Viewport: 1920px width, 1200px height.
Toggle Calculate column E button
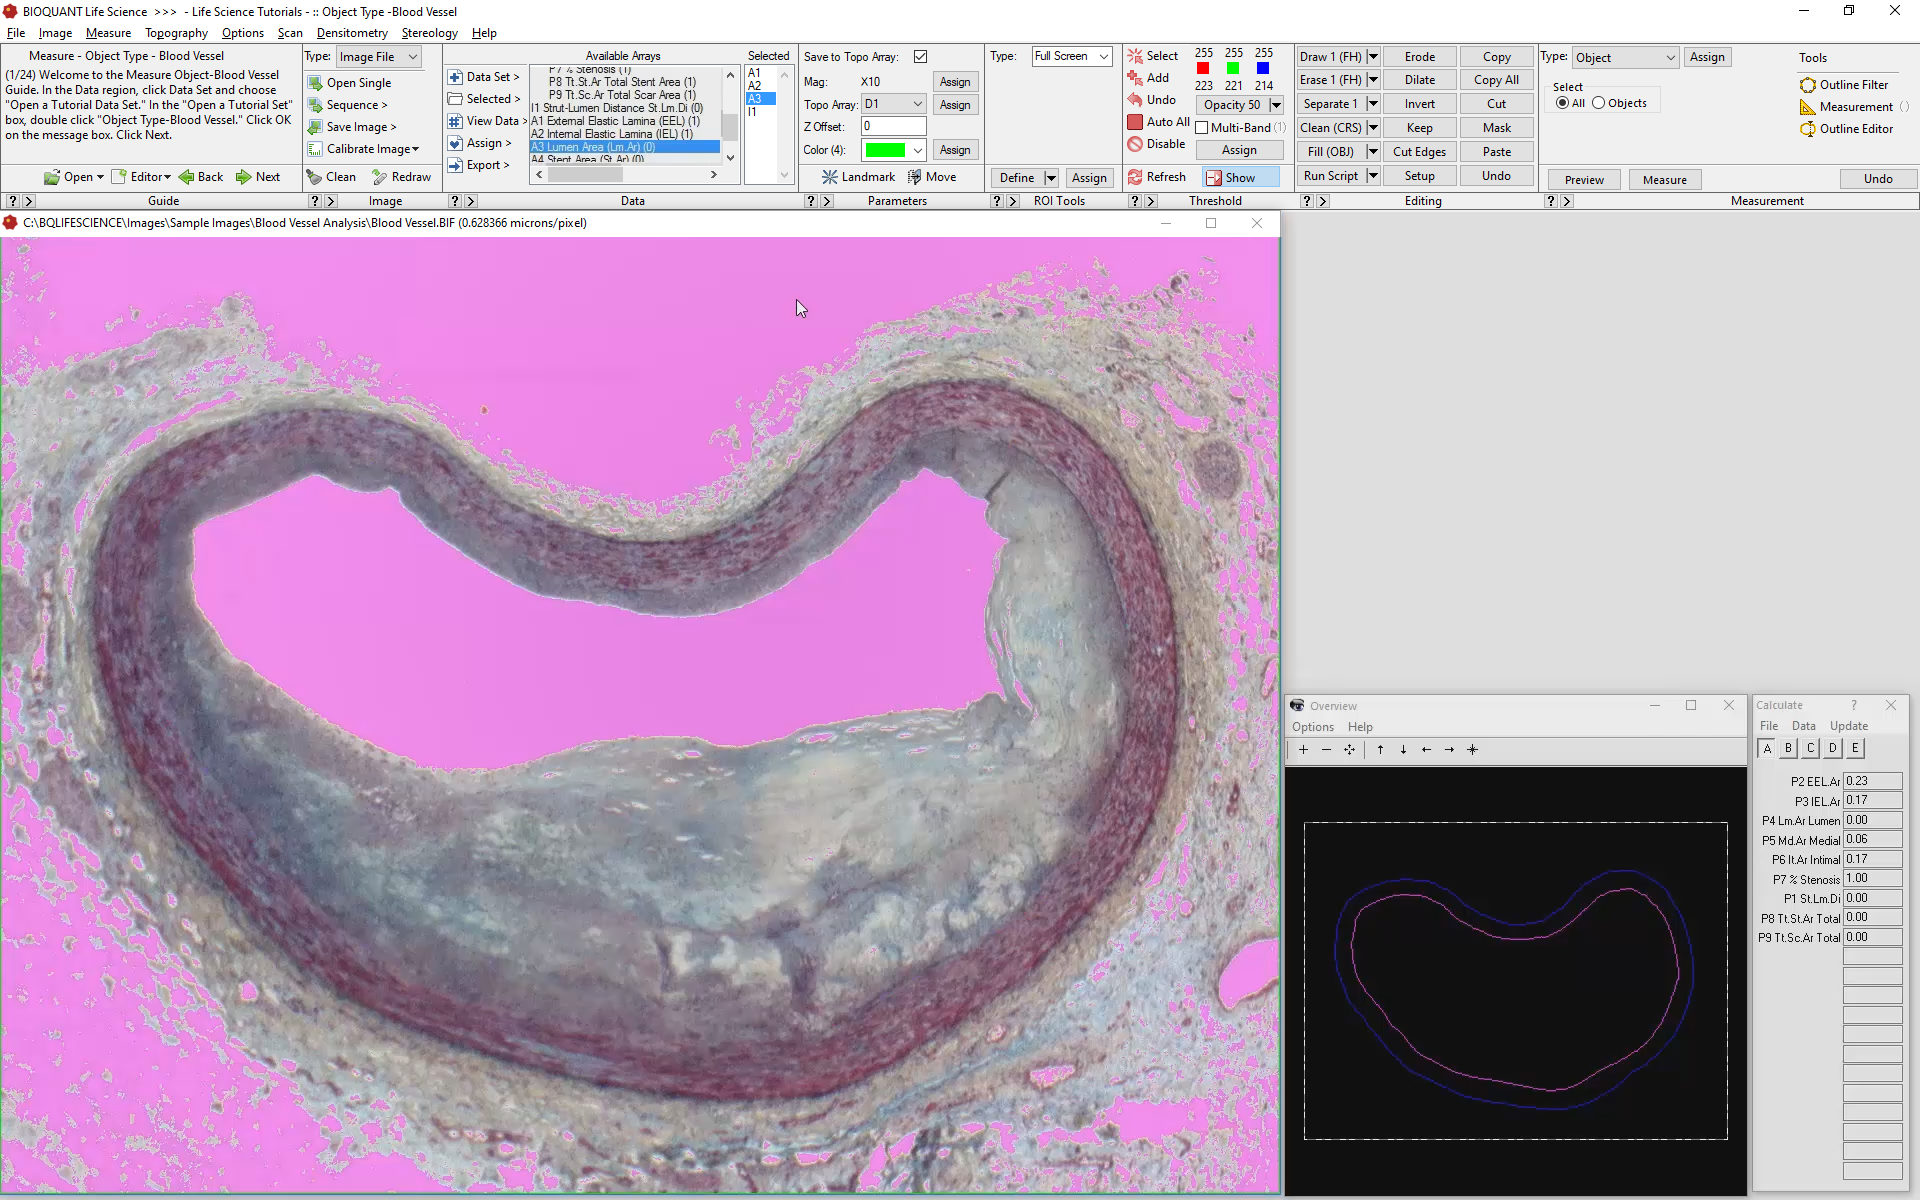(1855, 748)
